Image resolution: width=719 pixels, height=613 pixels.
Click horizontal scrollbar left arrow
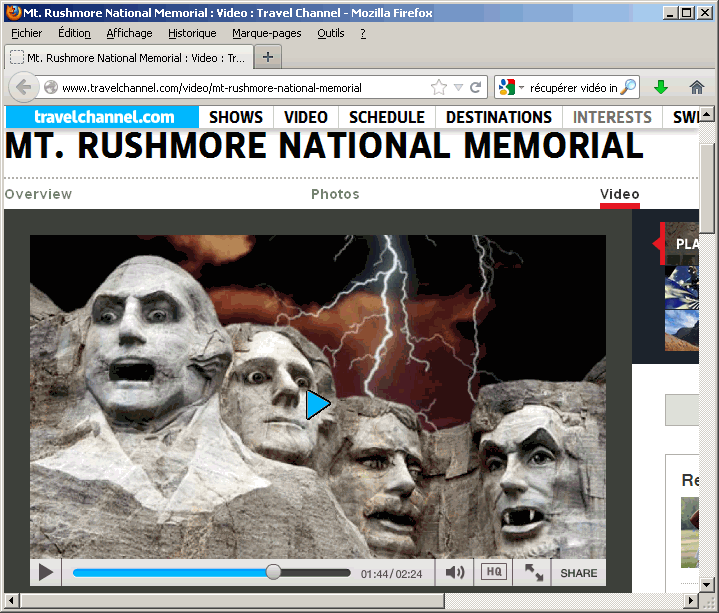coord(11,600)
